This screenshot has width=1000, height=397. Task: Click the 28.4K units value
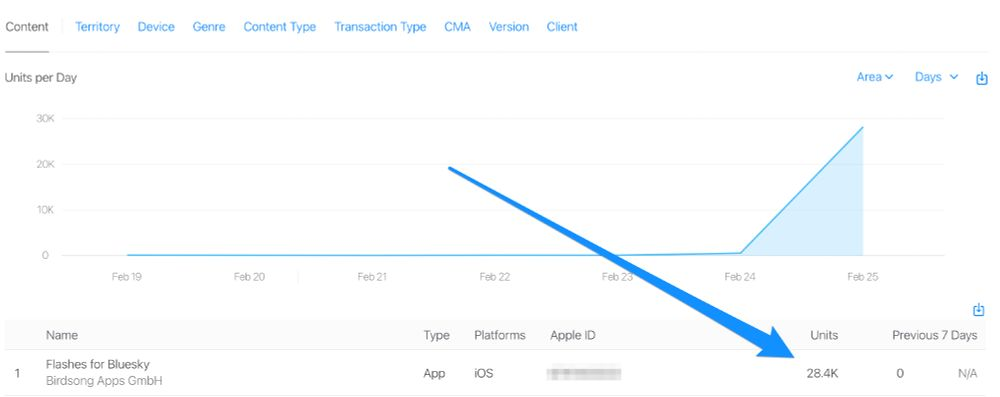(x=822, y=373)
